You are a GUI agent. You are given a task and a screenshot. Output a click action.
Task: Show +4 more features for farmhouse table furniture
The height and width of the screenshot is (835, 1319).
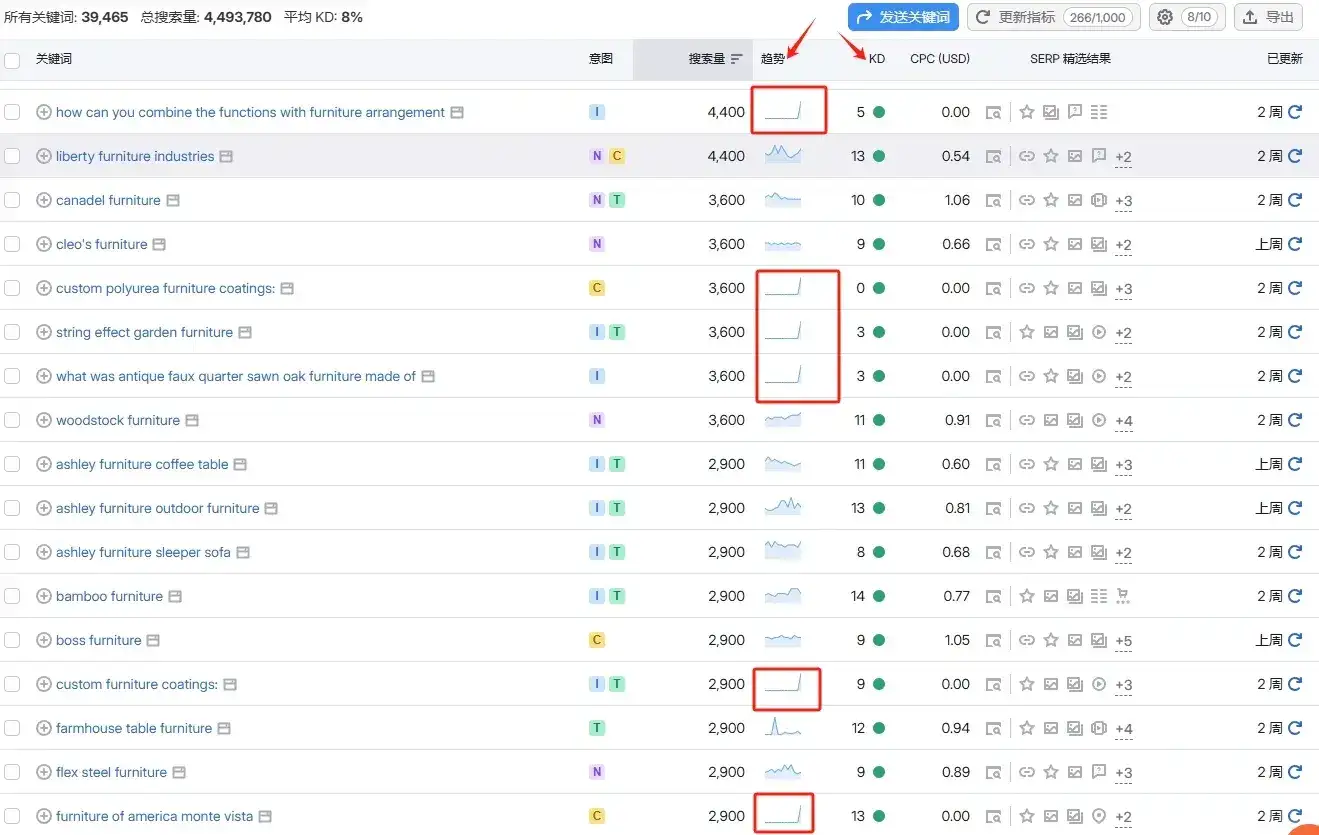click(1123, 729)
